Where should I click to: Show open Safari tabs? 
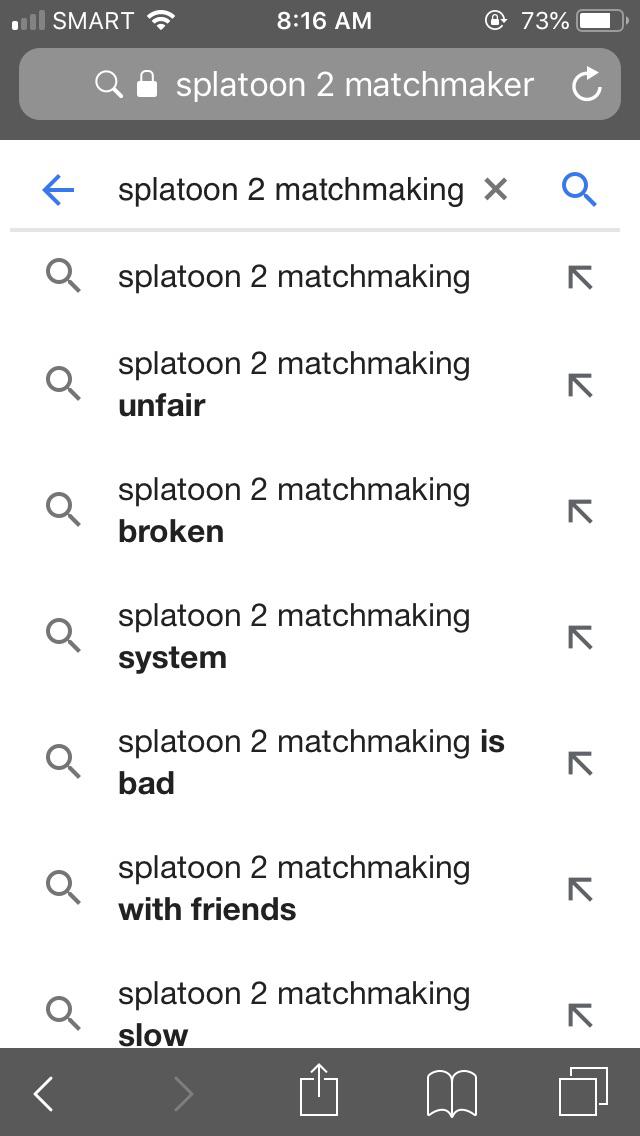click(x=583, y=1092)
